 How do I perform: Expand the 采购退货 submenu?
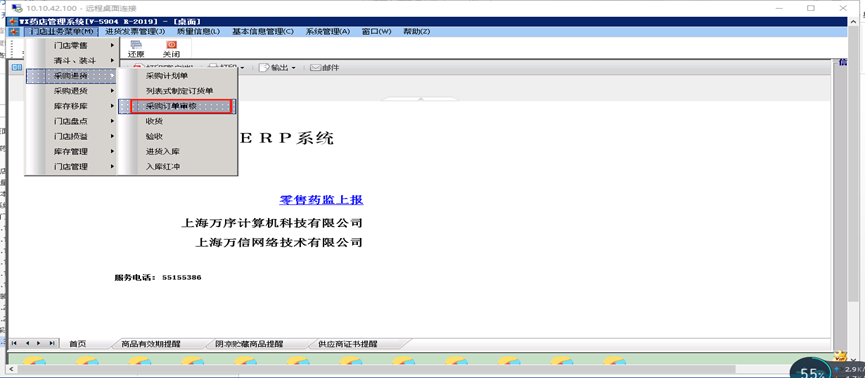[x=72, y=90]
